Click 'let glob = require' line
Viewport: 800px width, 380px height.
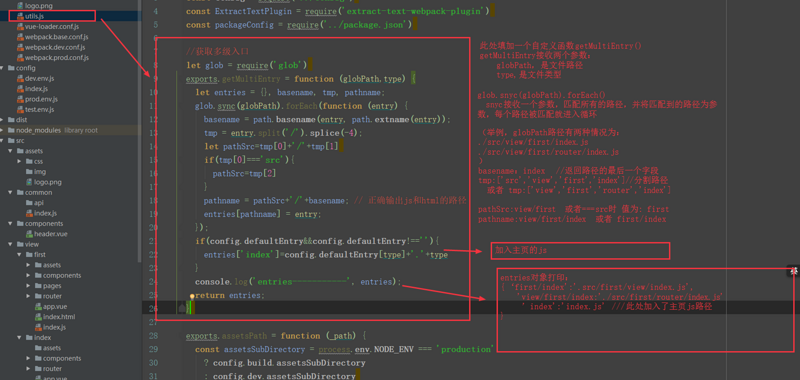point(246,65)
